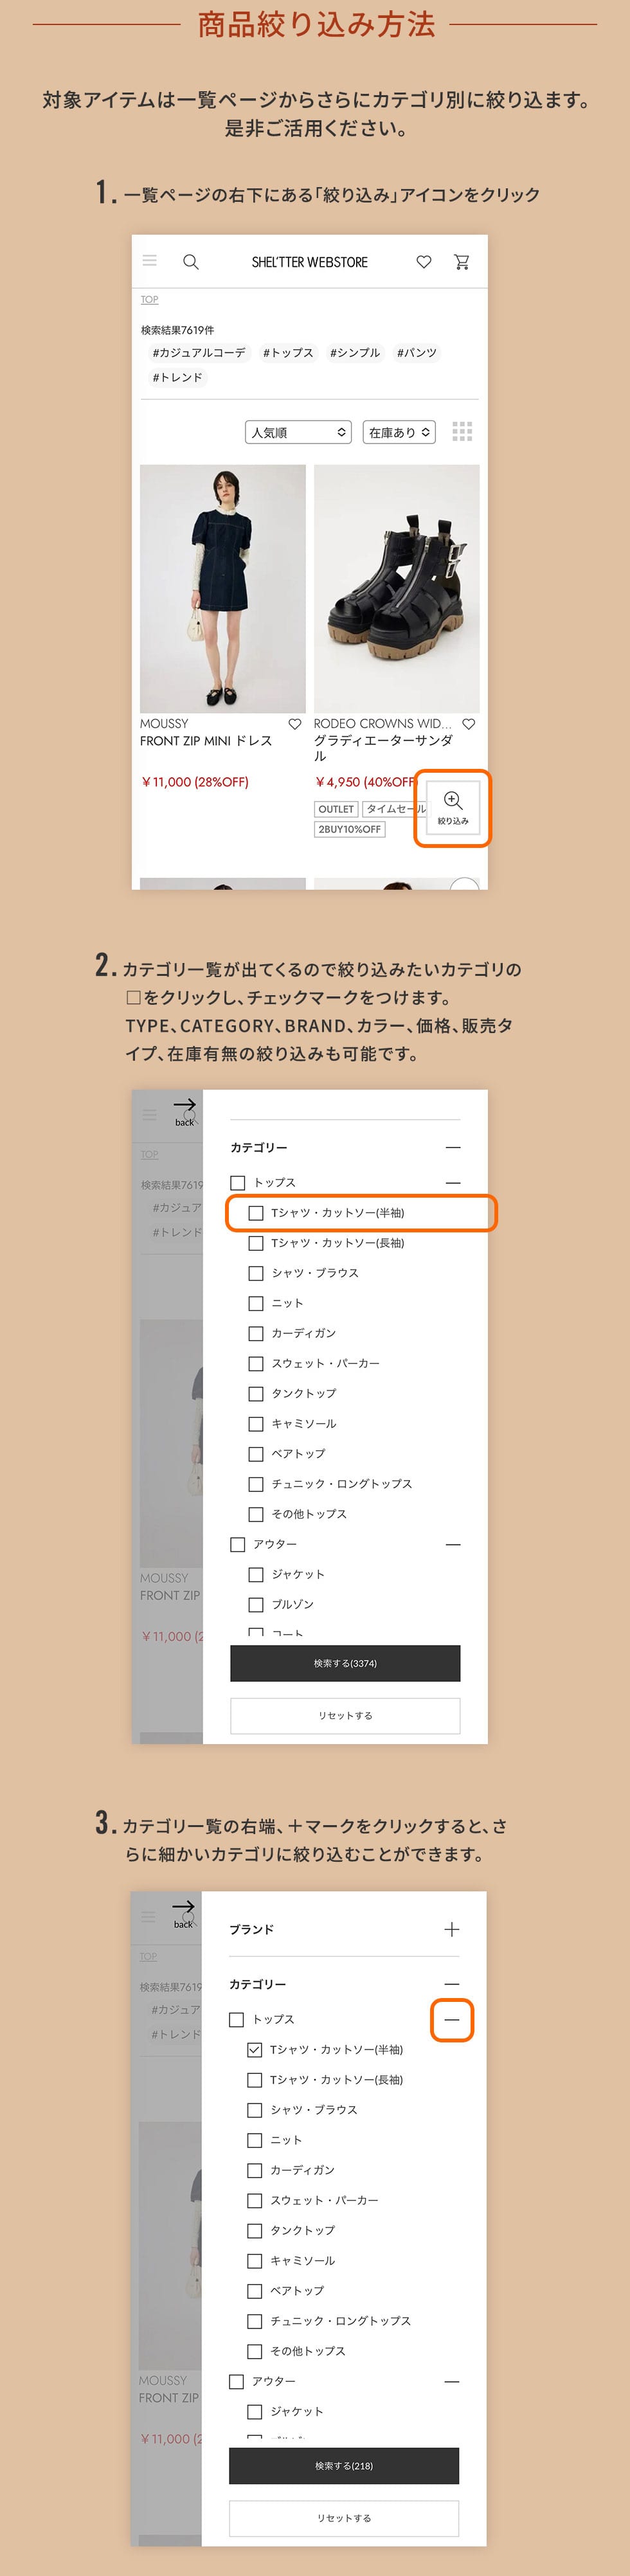Viewport: 630px width, 2576px height.
Task: Click the 検索する(3374) search button
Action: pos(345,1663)
